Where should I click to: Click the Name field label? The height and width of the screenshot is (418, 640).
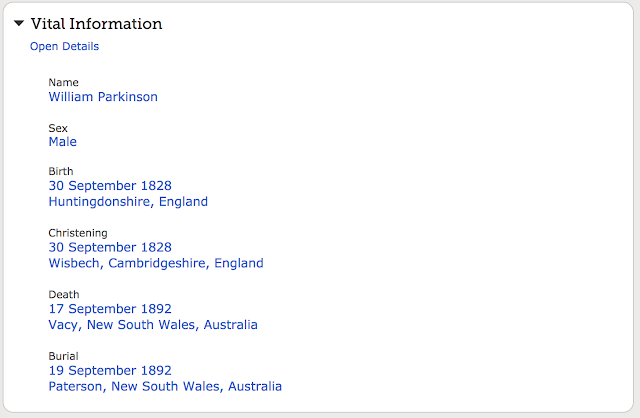(63, 82)
